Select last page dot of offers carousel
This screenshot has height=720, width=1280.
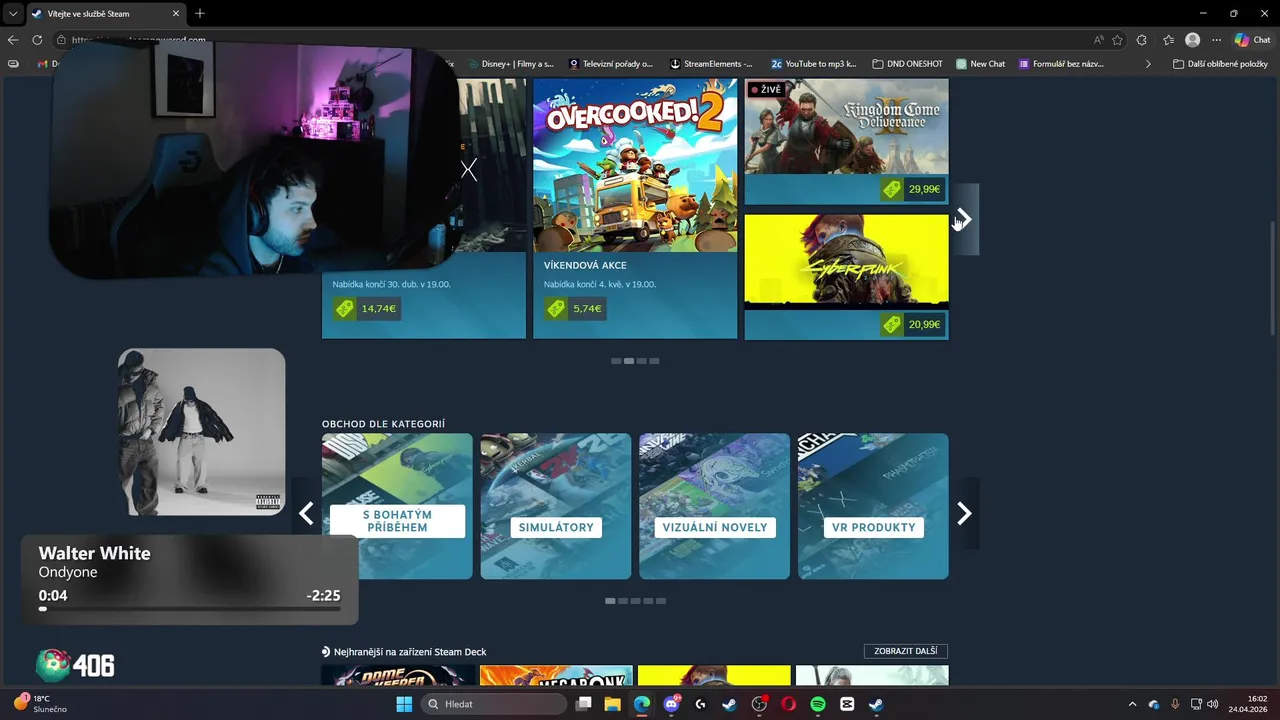pyautogui.click(x=654, y=361)
